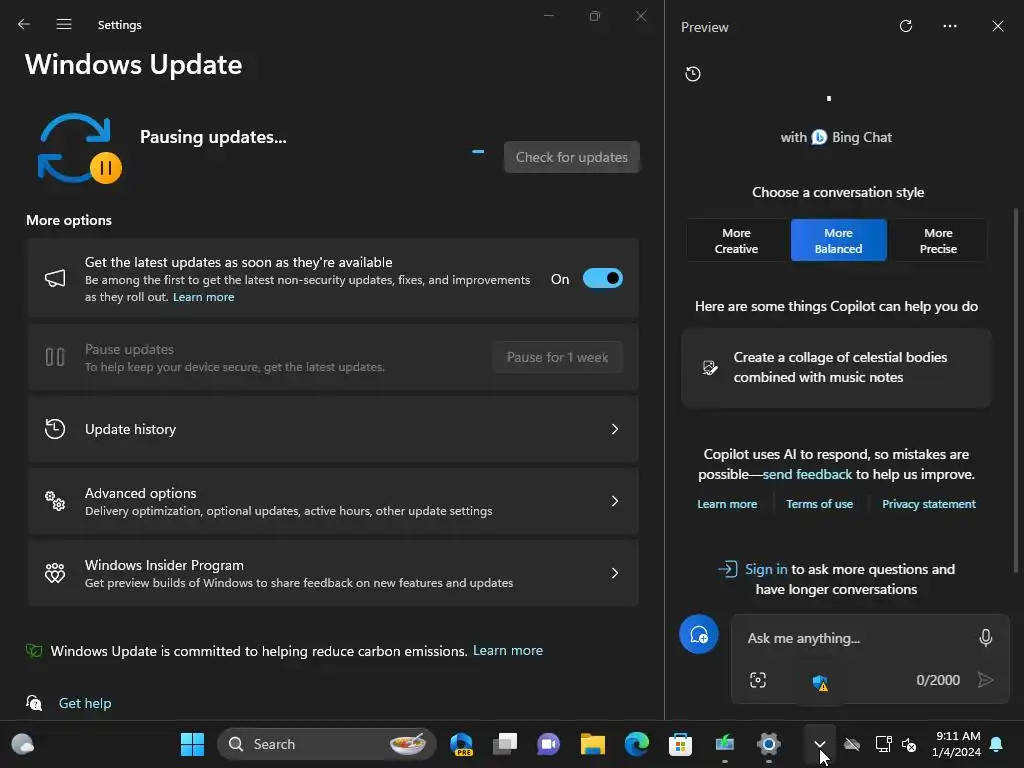Image resolution: width=1024 pixels, height=768 pixels.
Task: Click Check for updates button
Action: click(571, 157)
